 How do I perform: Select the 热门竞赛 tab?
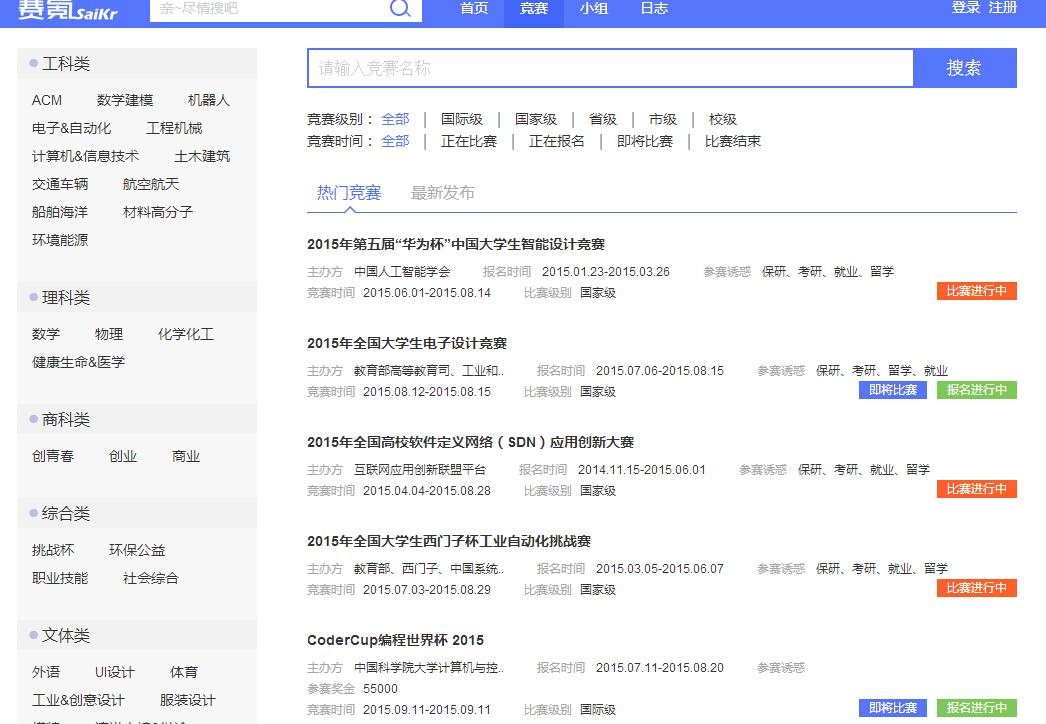347,193
